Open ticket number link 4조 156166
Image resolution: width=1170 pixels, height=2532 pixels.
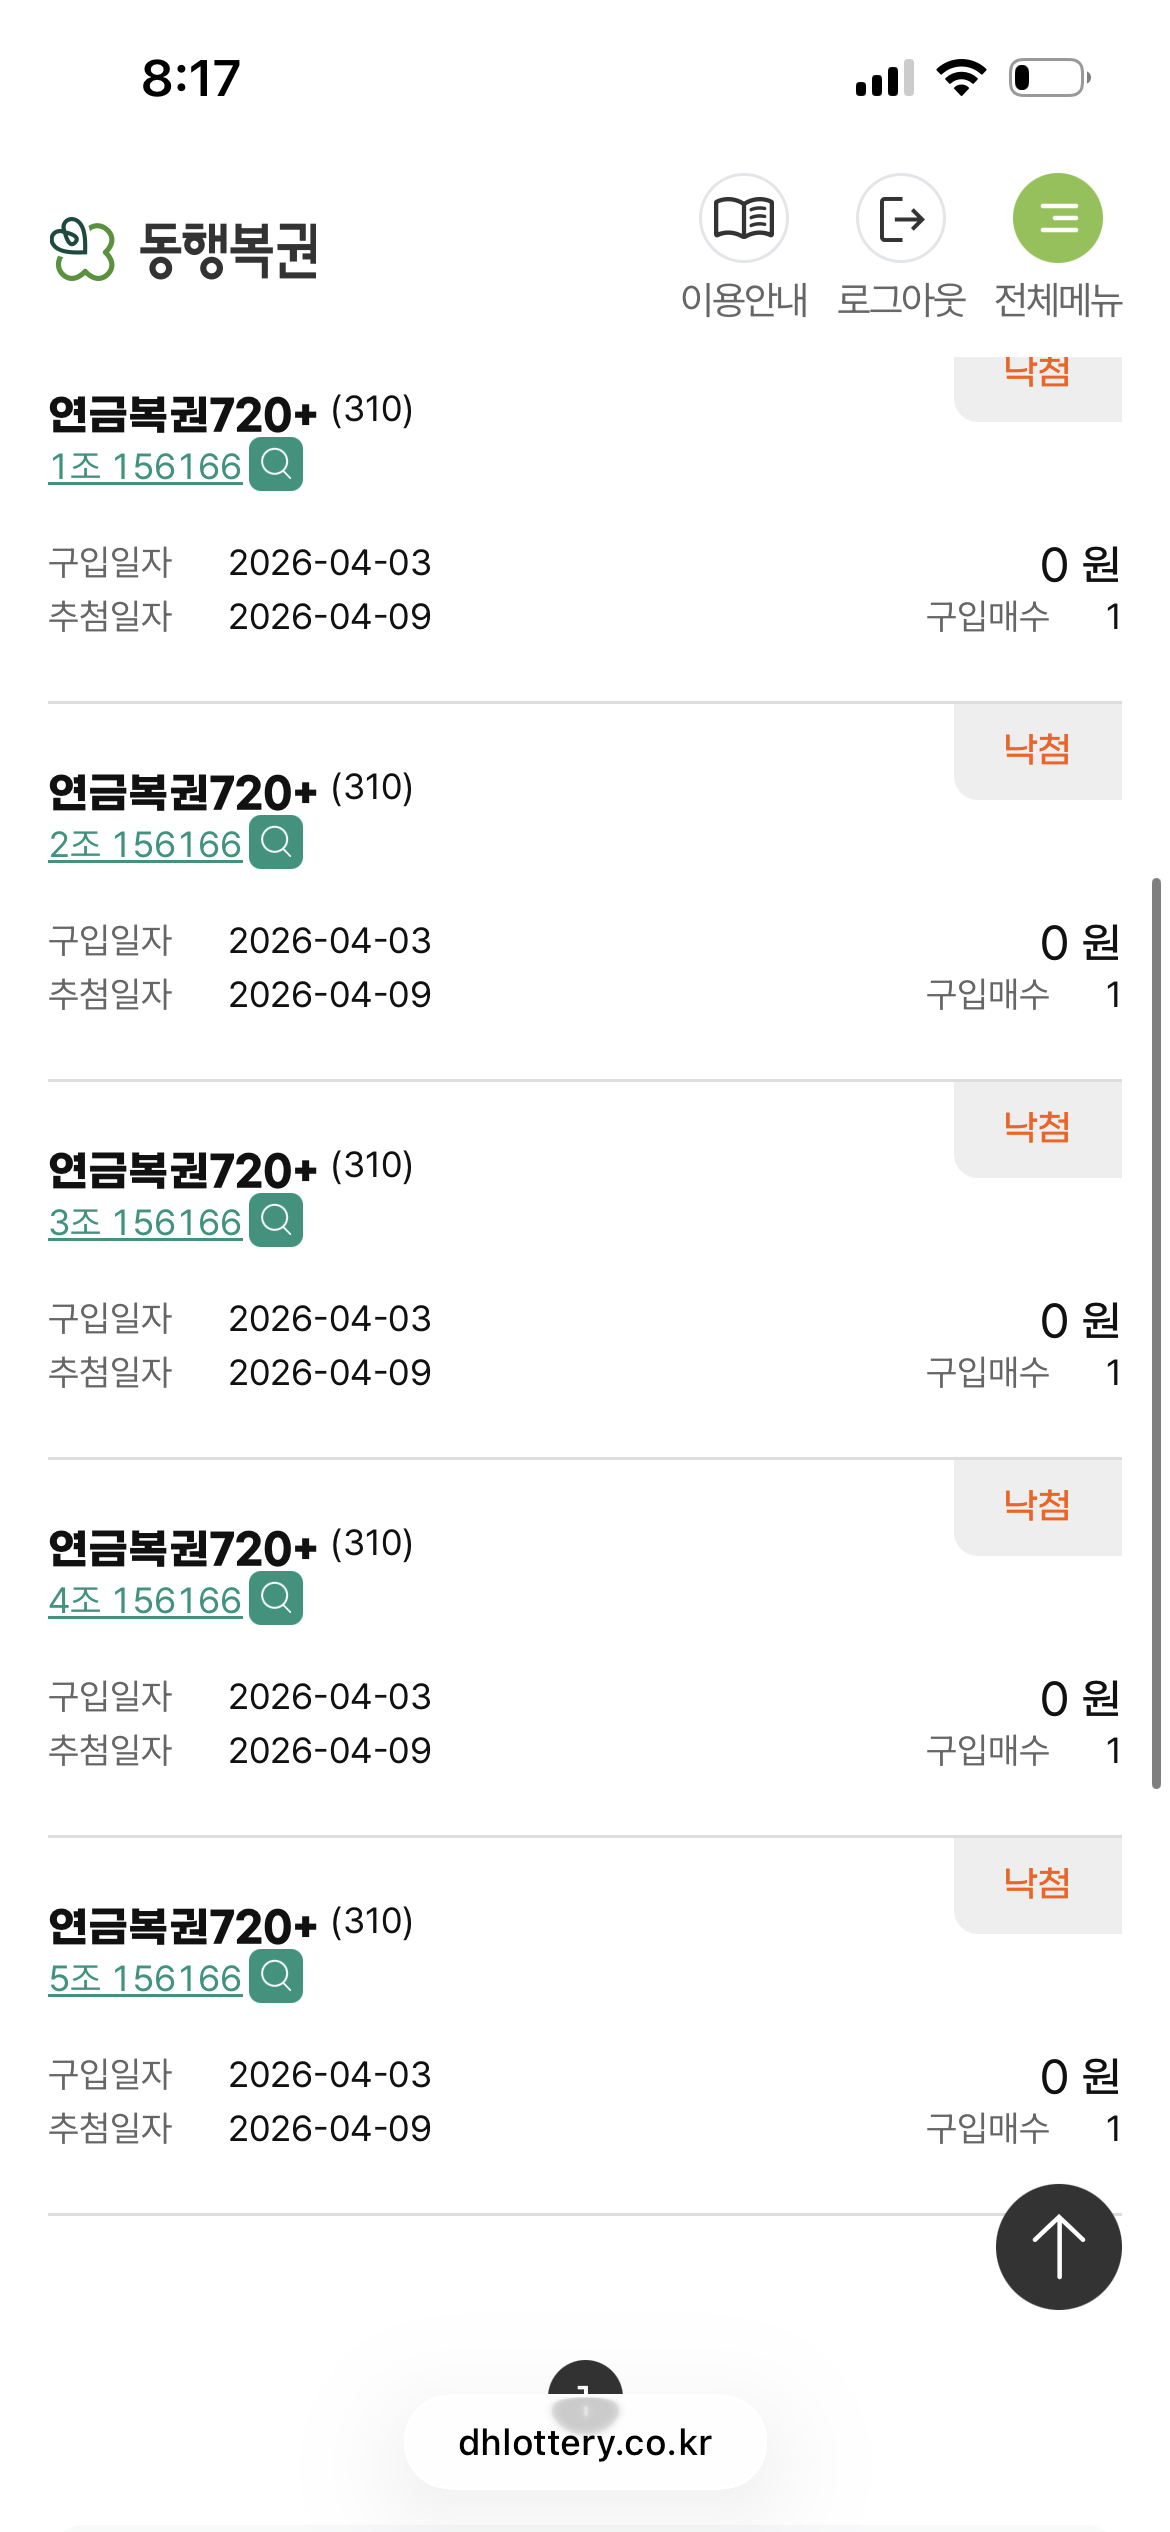[146, 1601]
